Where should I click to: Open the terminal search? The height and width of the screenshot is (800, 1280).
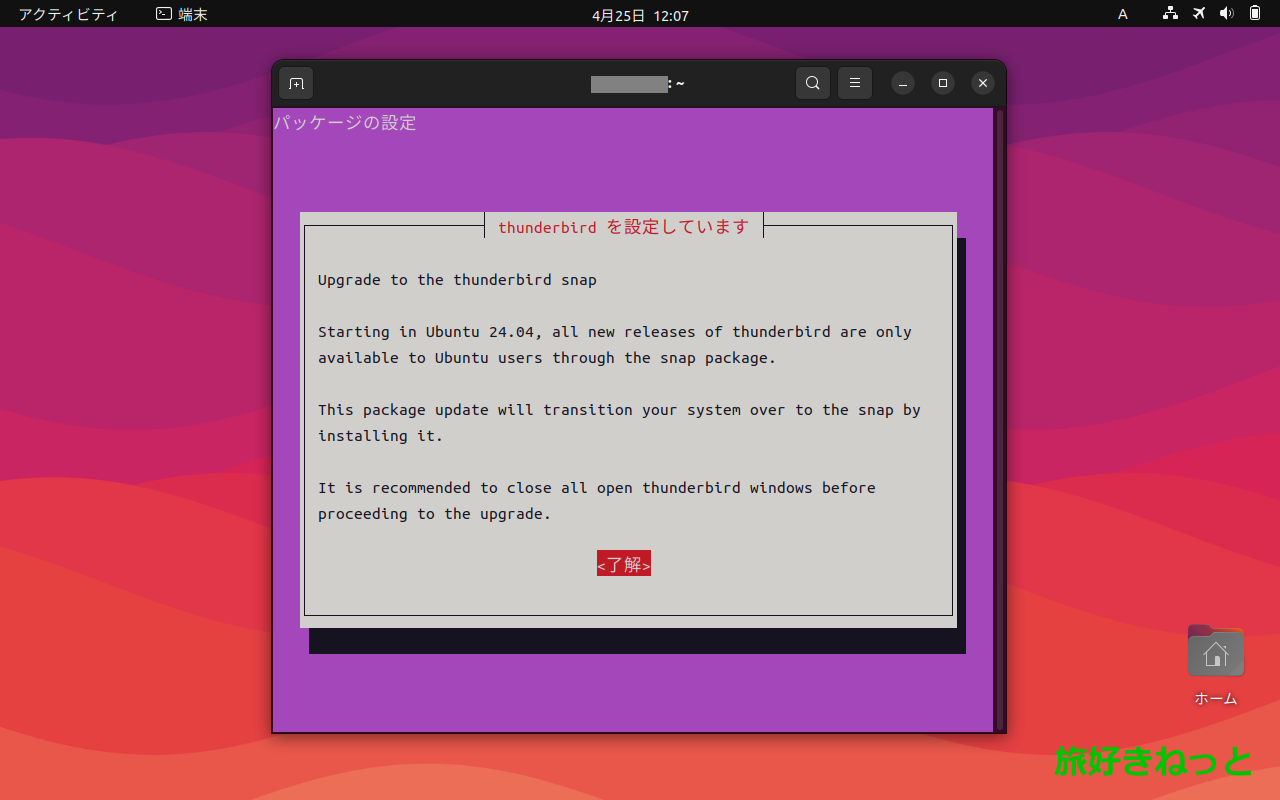812,83
